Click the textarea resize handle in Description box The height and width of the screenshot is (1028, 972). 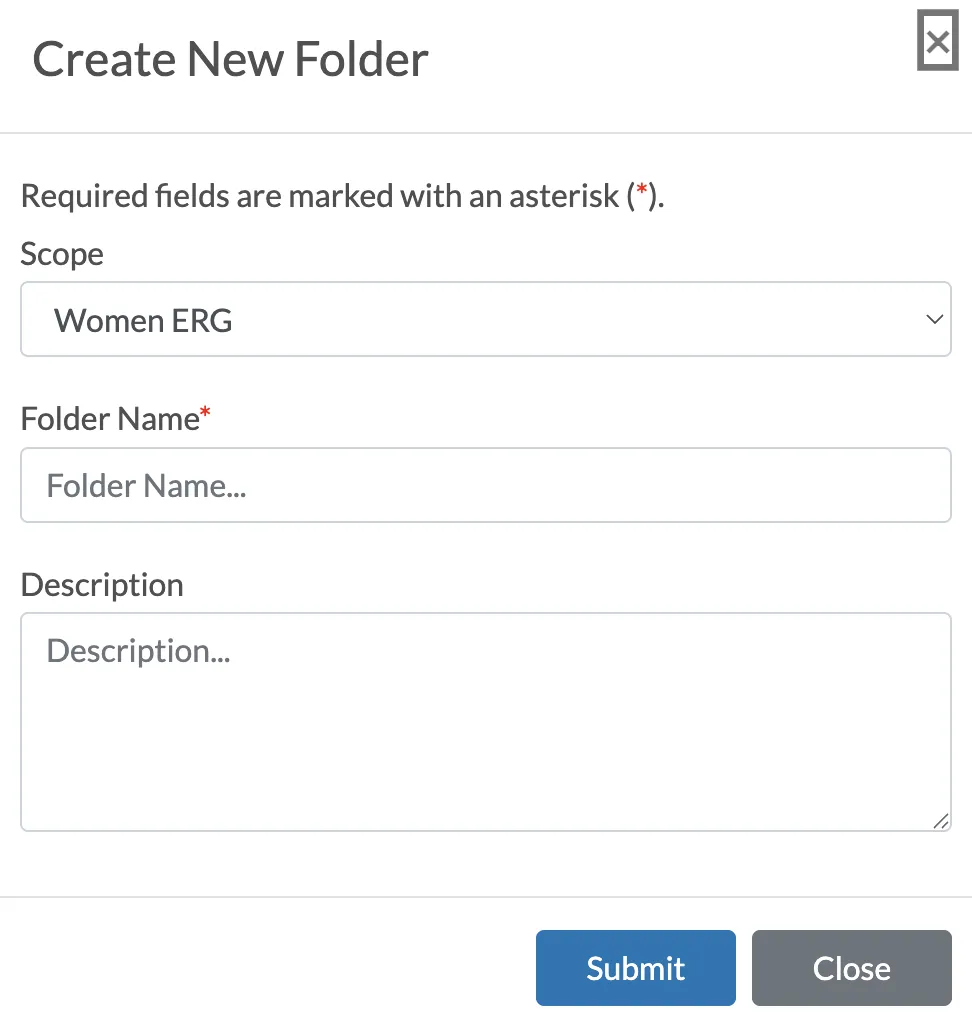941,821
